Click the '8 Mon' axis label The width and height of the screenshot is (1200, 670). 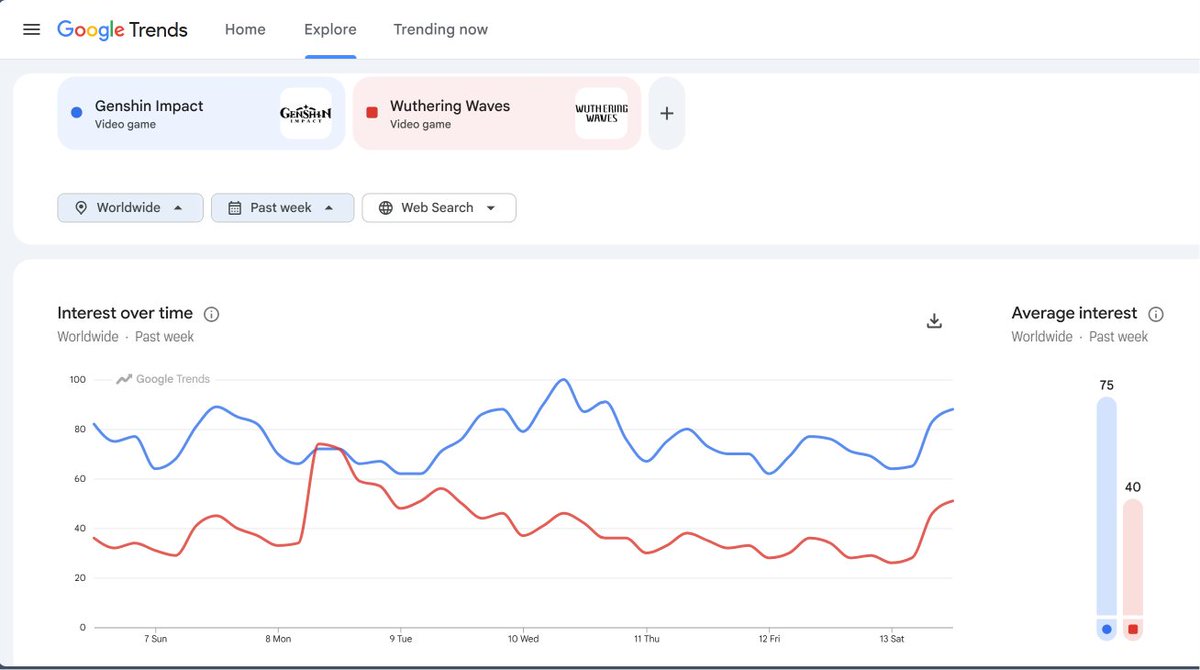279,638
